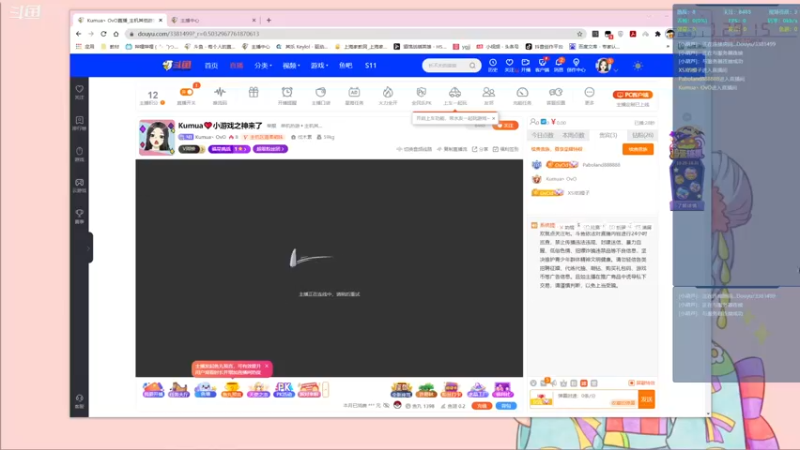Open the 上车一起玩 car icon
Viewport: 800px width, 450px height.
[x=455, y=92]
